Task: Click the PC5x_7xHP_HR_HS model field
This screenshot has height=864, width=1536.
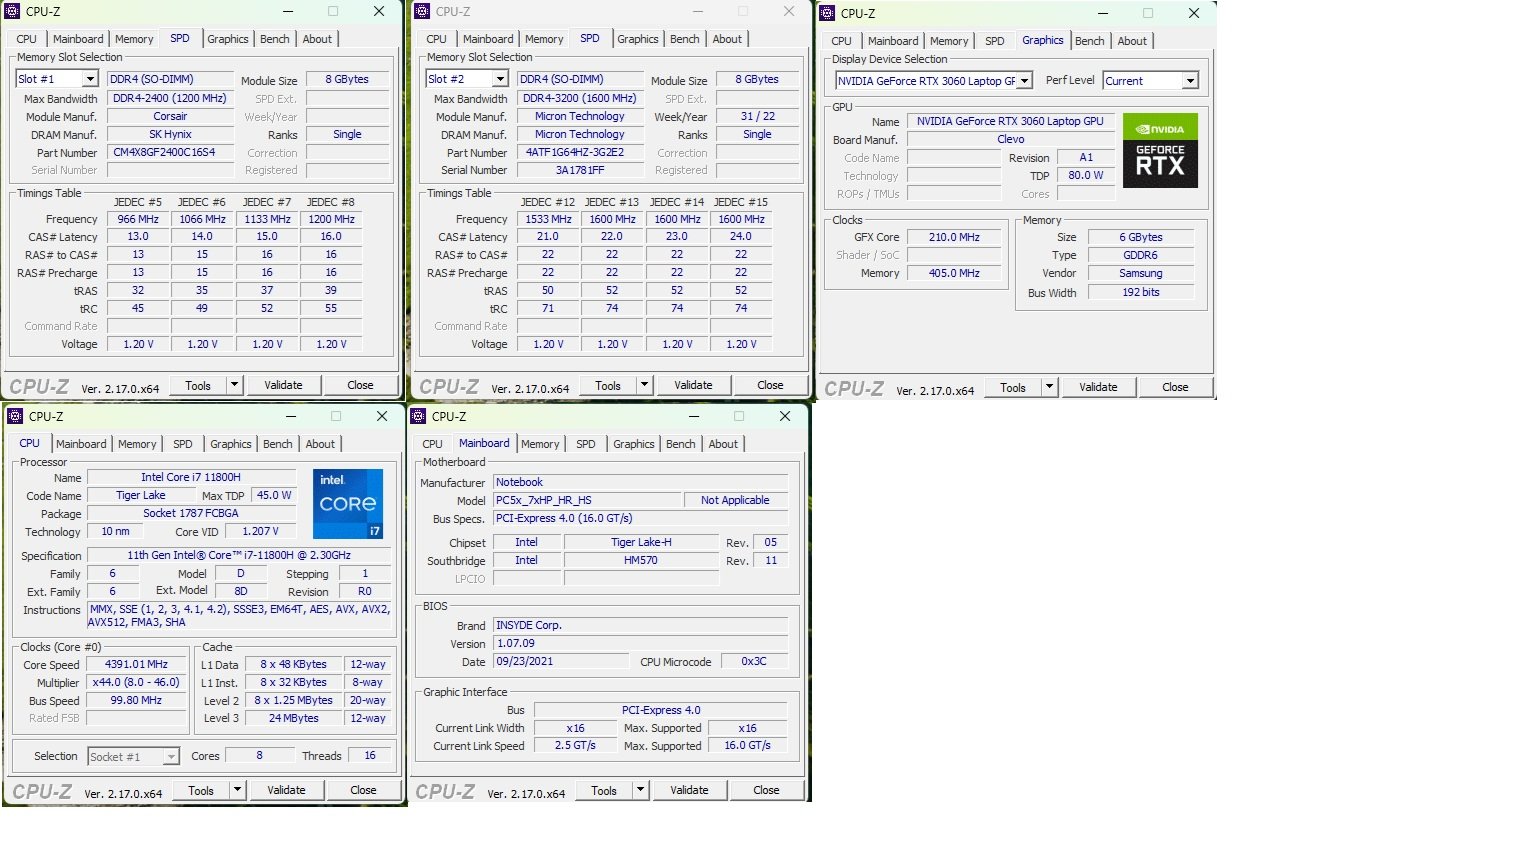Action: pos(588,500)
